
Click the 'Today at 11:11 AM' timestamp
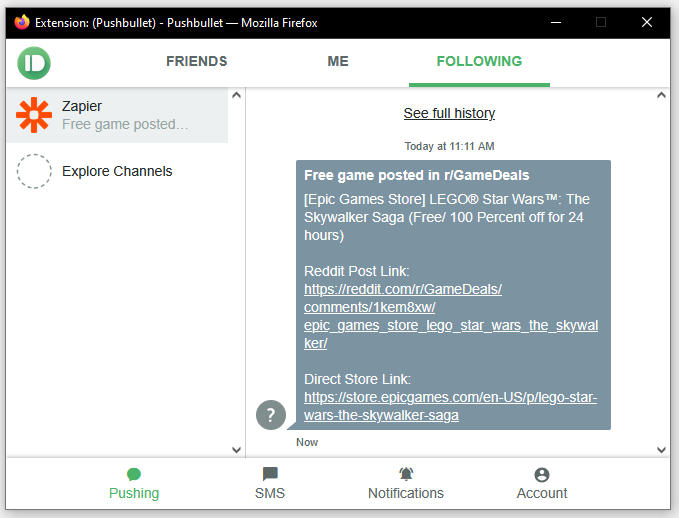(x=449, y=146)
